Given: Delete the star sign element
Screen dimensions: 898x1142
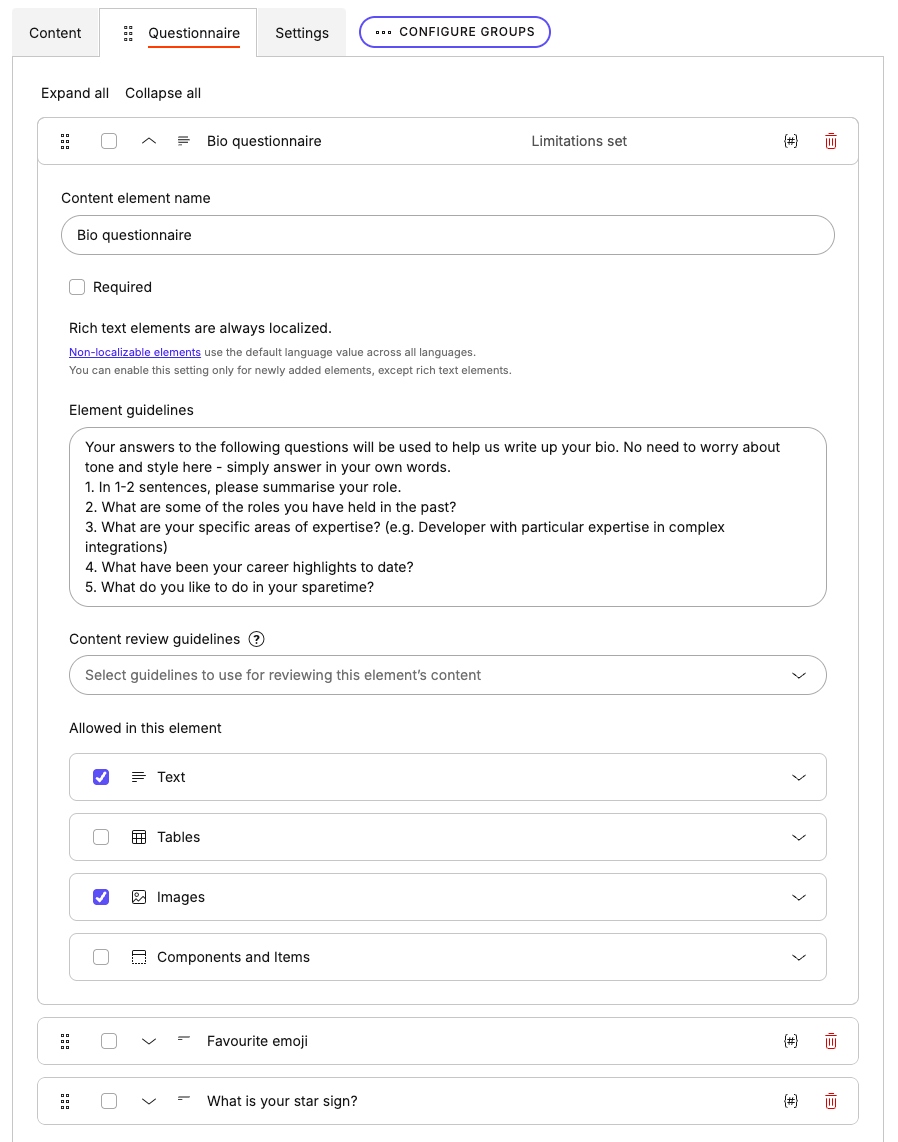Looking at the screenshot, I should [830, 1101].
